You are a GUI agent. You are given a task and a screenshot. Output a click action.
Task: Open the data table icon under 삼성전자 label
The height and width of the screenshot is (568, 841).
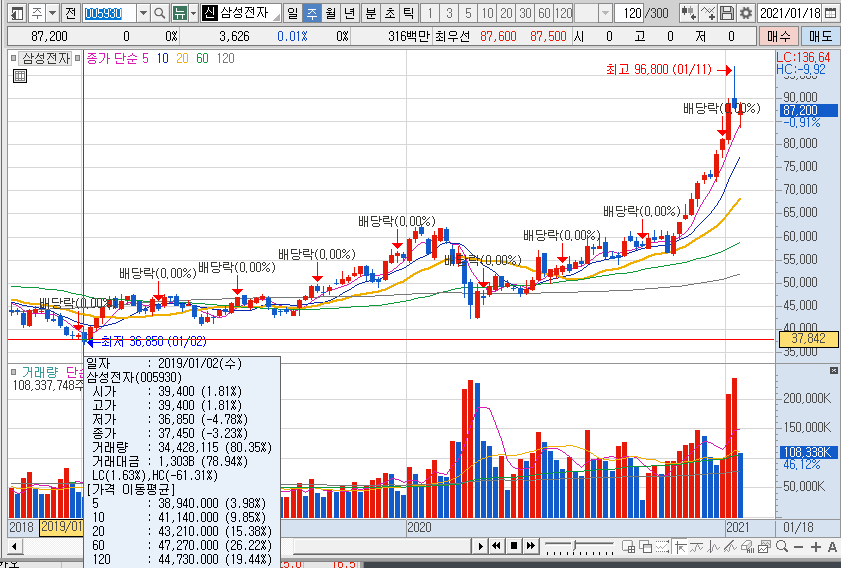click(x=20, y=76)
